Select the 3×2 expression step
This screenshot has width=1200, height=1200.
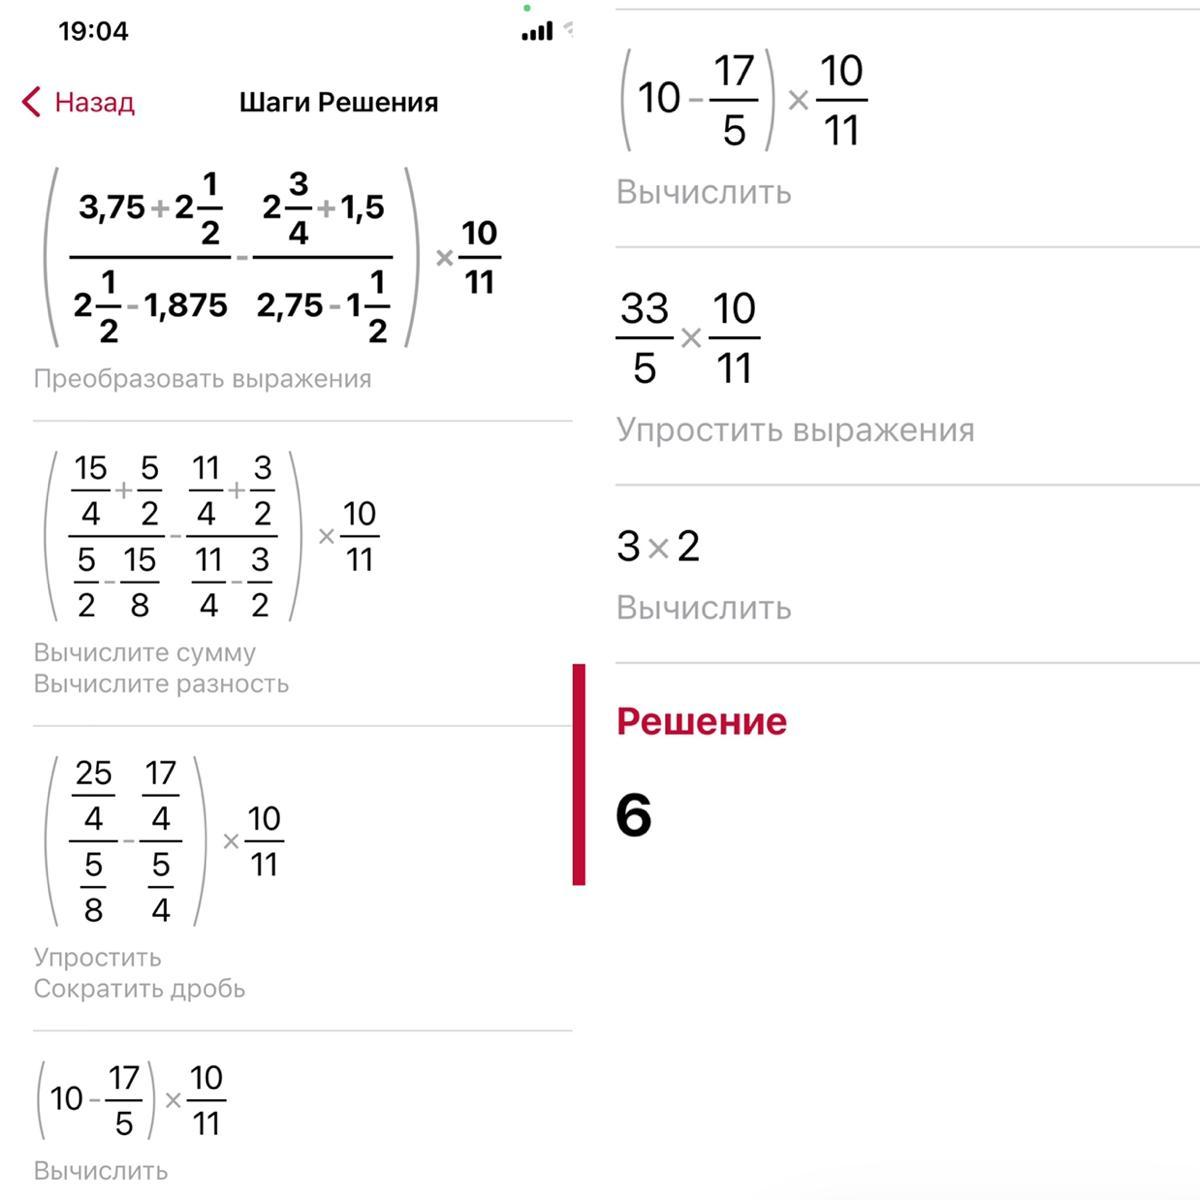coord(658,547)
